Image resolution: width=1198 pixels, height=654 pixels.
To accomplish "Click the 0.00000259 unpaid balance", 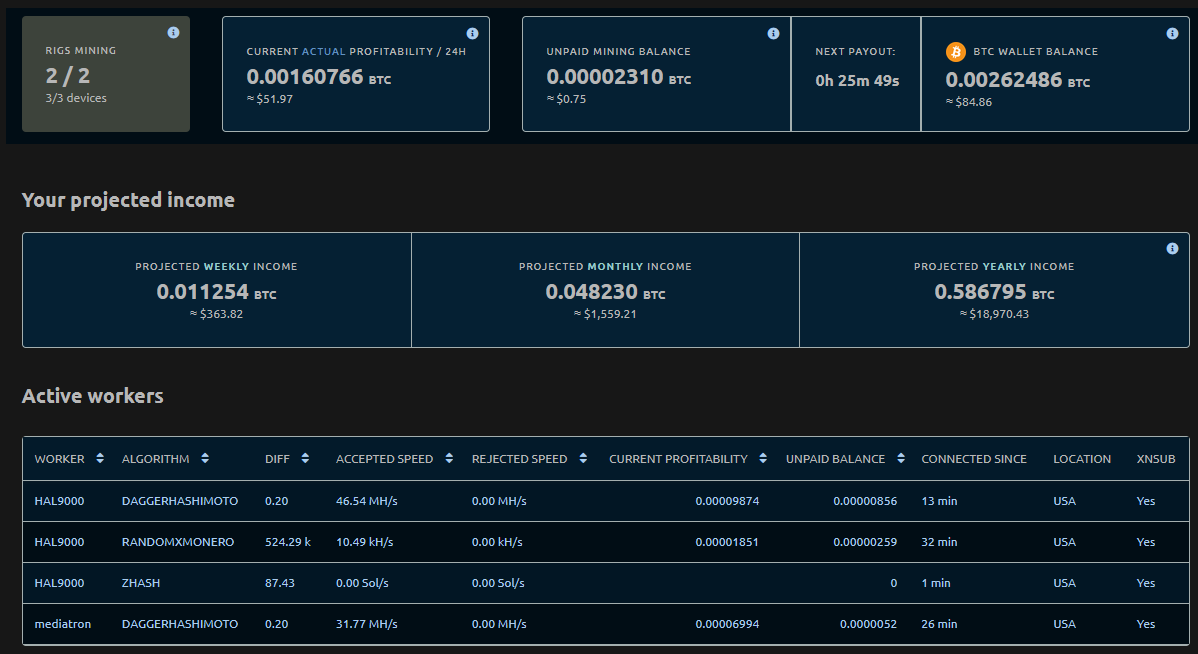I will pos(865,542).
